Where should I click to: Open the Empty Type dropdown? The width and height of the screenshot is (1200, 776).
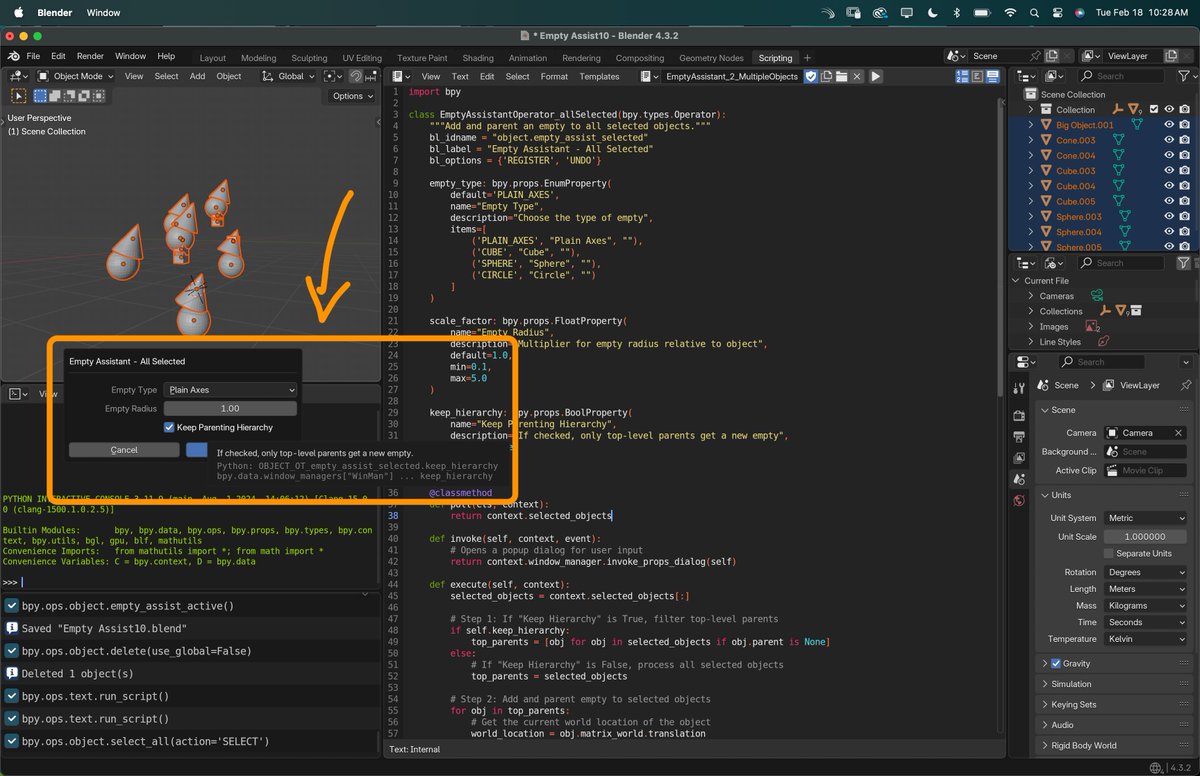[x=231, y=390]
